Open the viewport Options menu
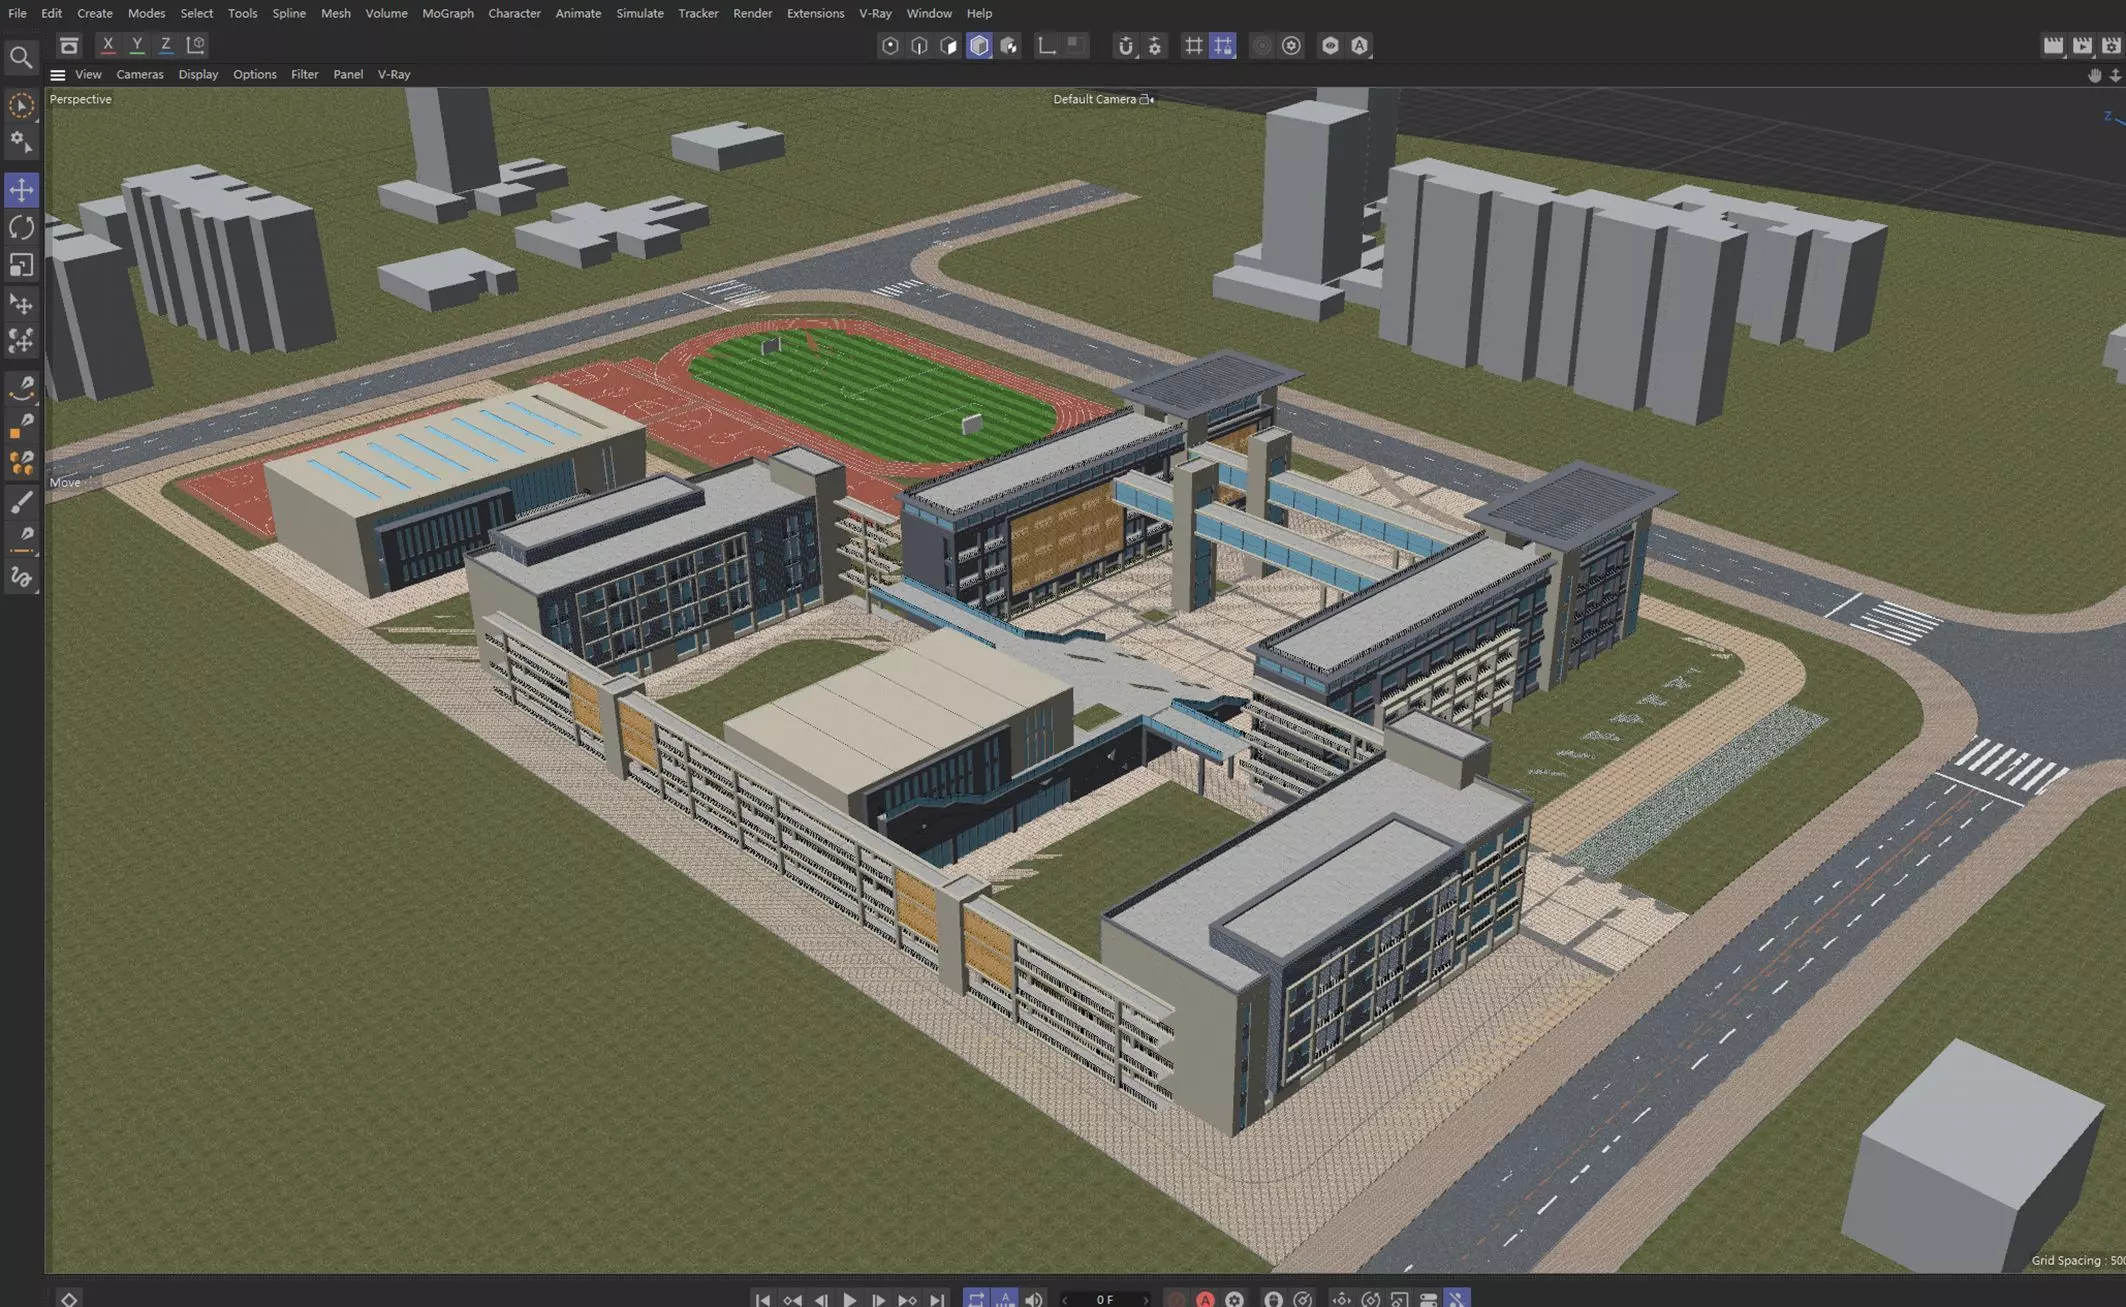 [x=254, y=75]
